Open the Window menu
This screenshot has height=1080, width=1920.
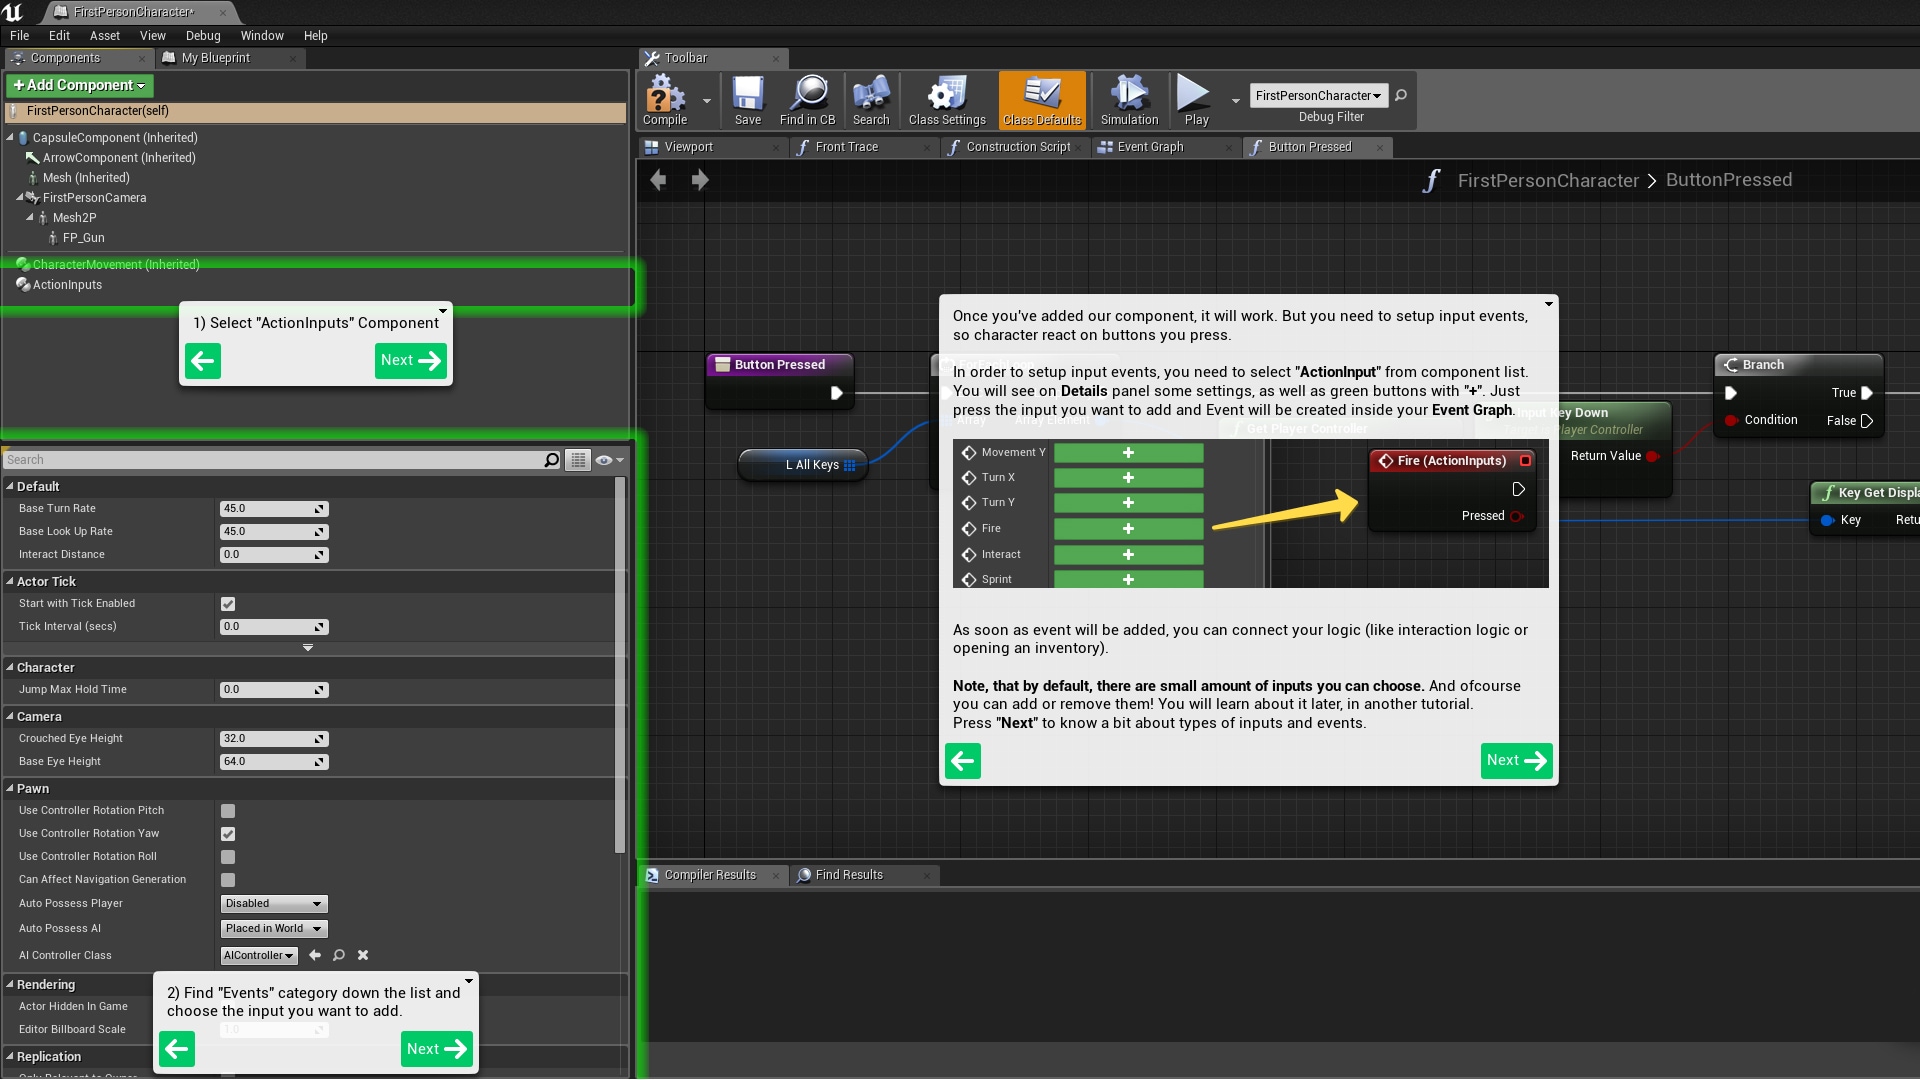(x=262, y=35)
